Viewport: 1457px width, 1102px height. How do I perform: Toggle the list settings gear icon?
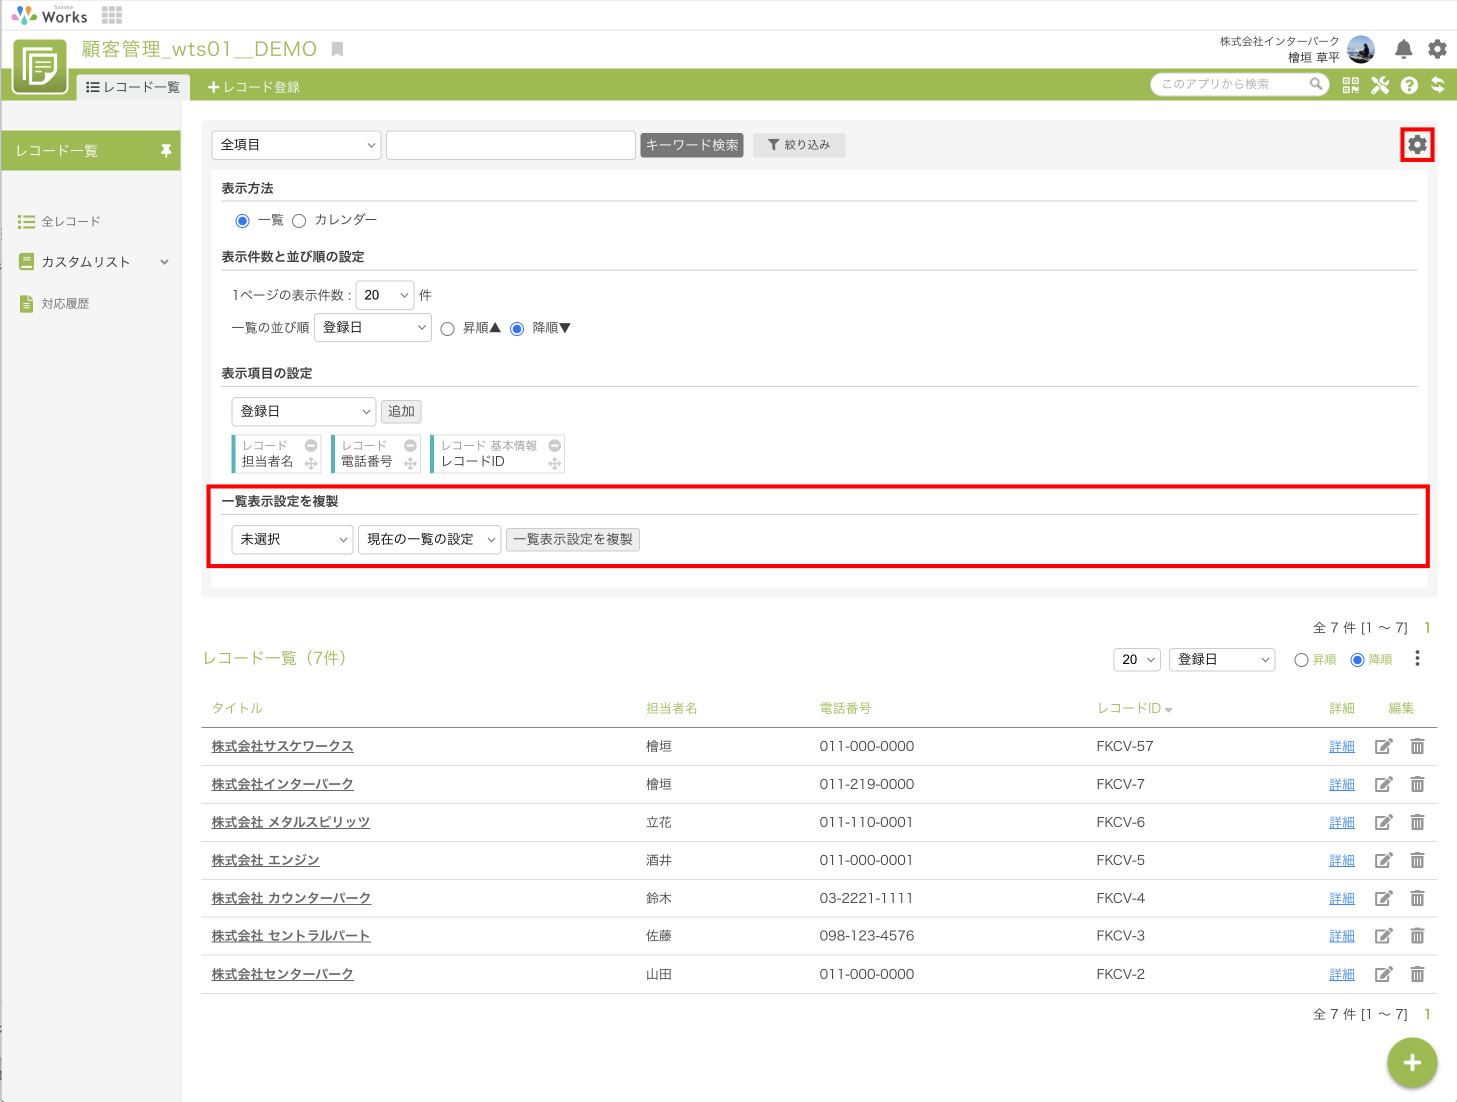click(x=1417, y=145)
